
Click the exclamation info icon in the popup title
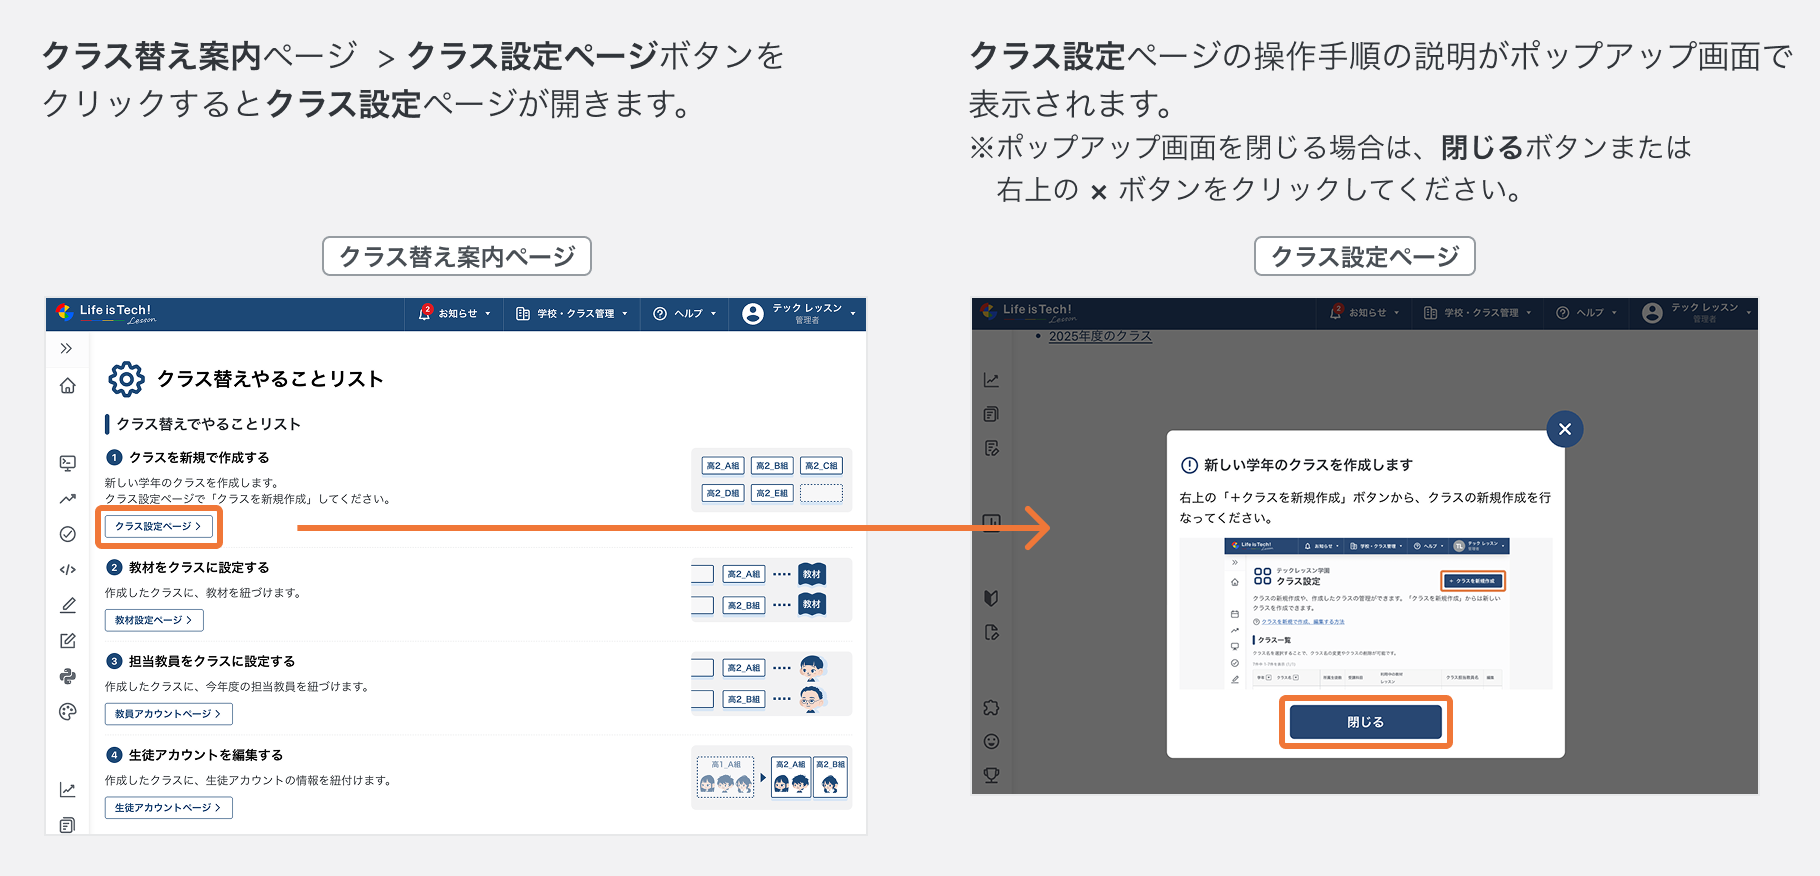point(1189,465)
